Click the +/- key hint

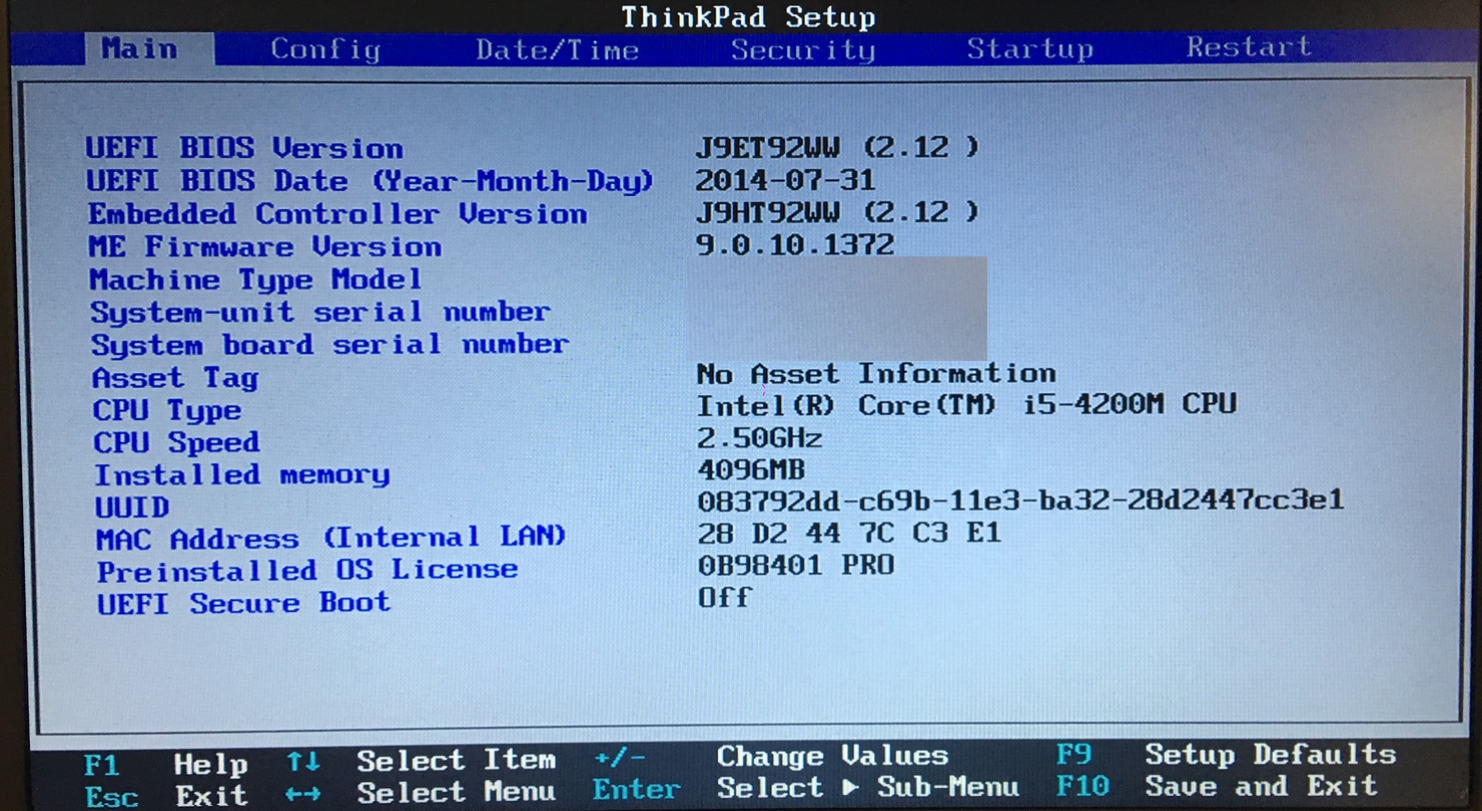pos(620,758)
